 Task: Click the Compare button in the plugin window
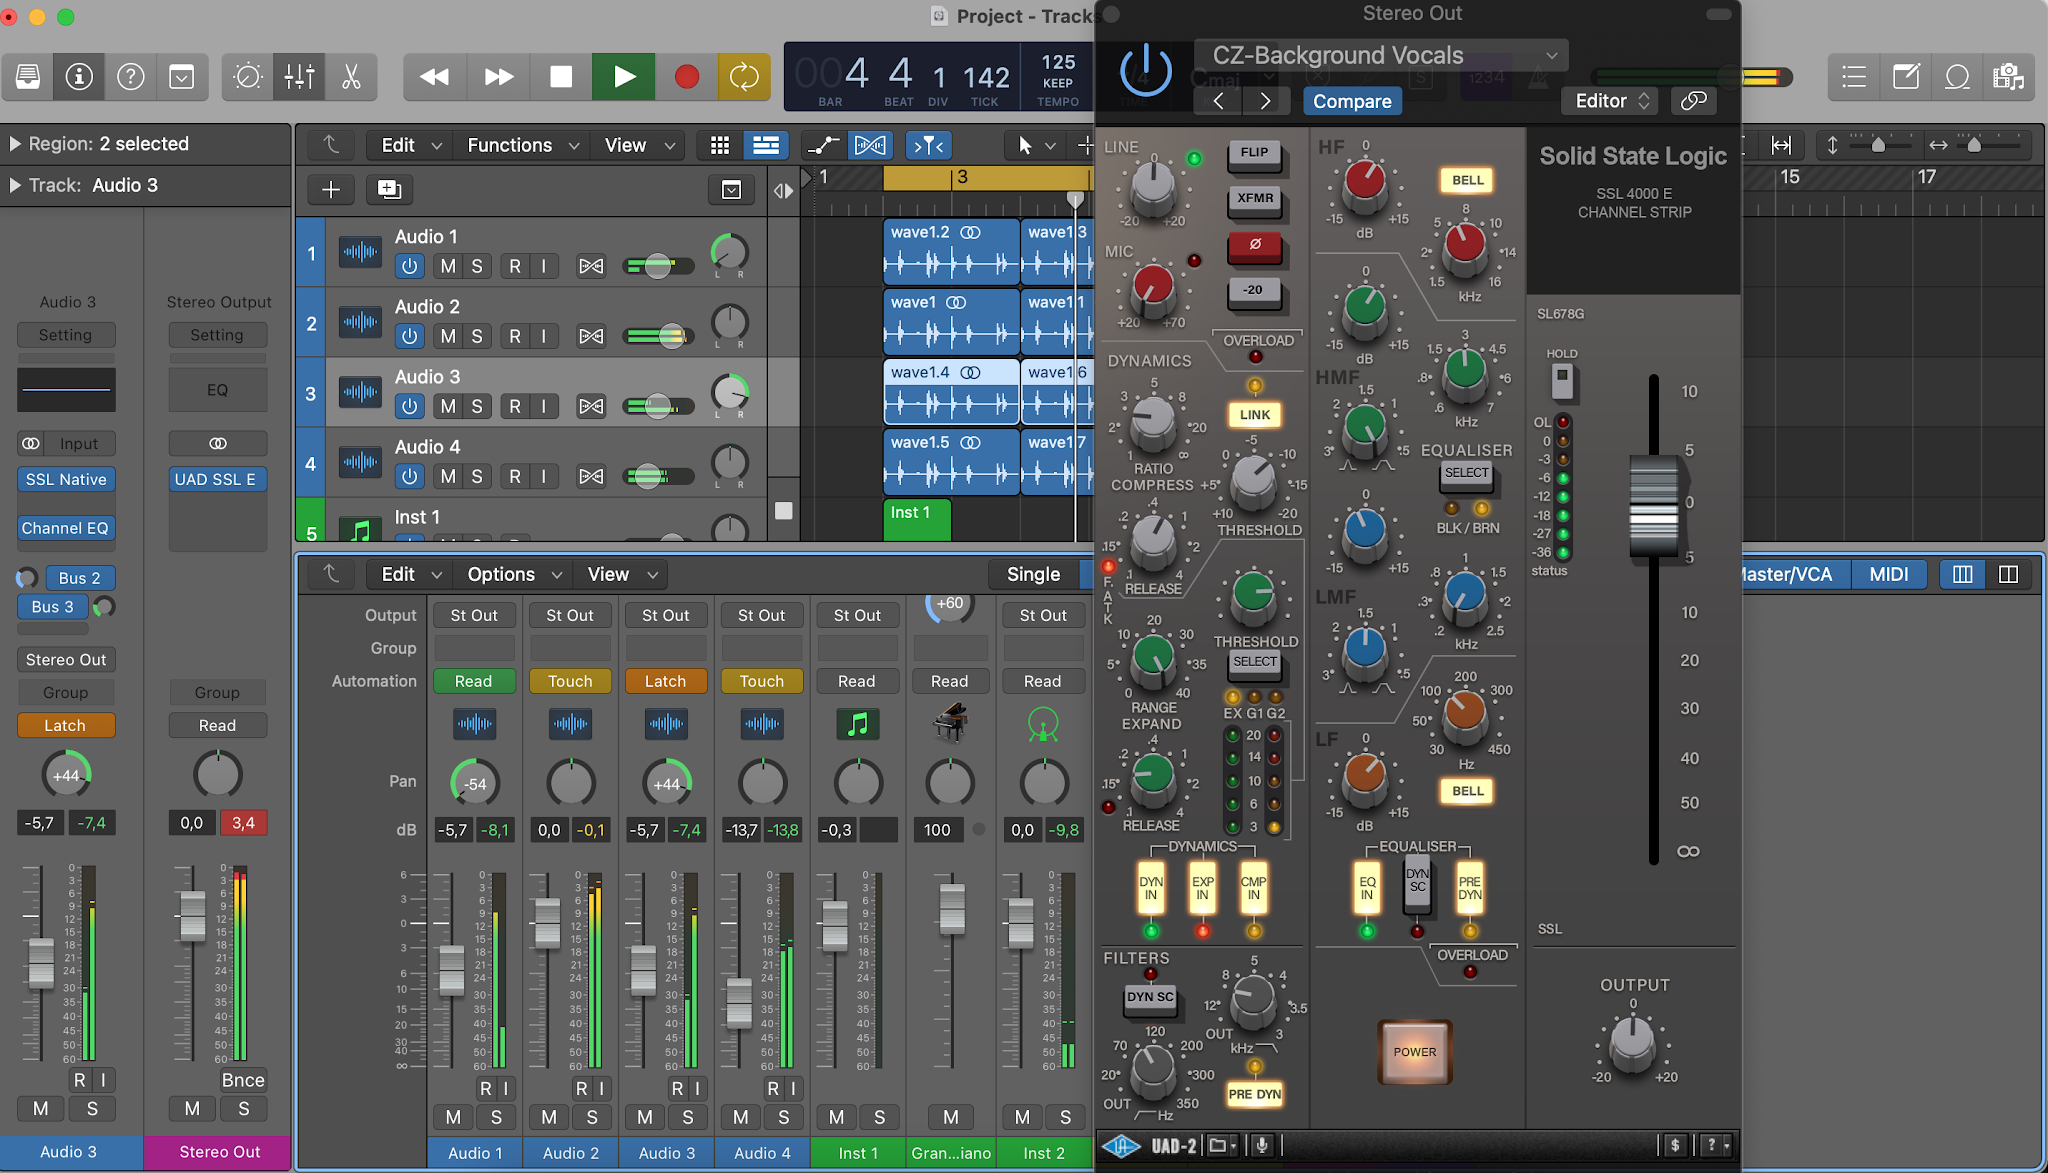click(x=1352, y=100)
